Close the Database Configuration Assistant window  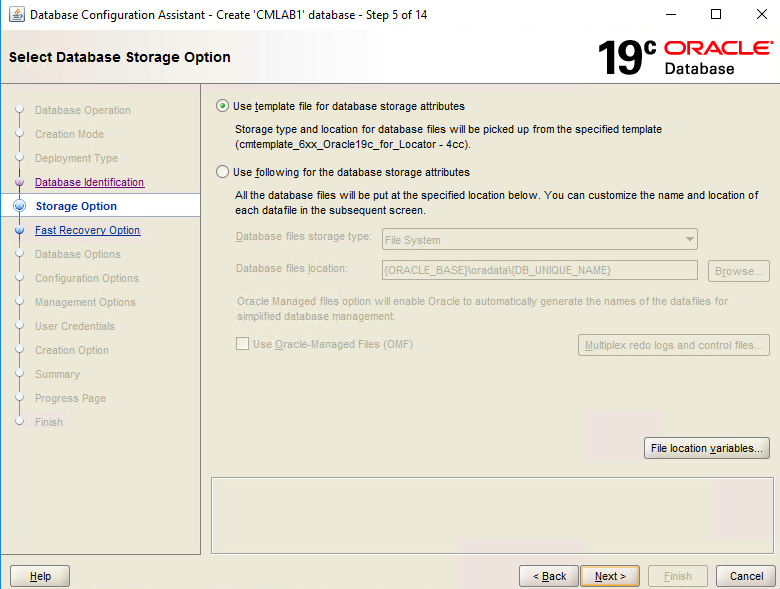pyautogui.click(x=762, y=14)
